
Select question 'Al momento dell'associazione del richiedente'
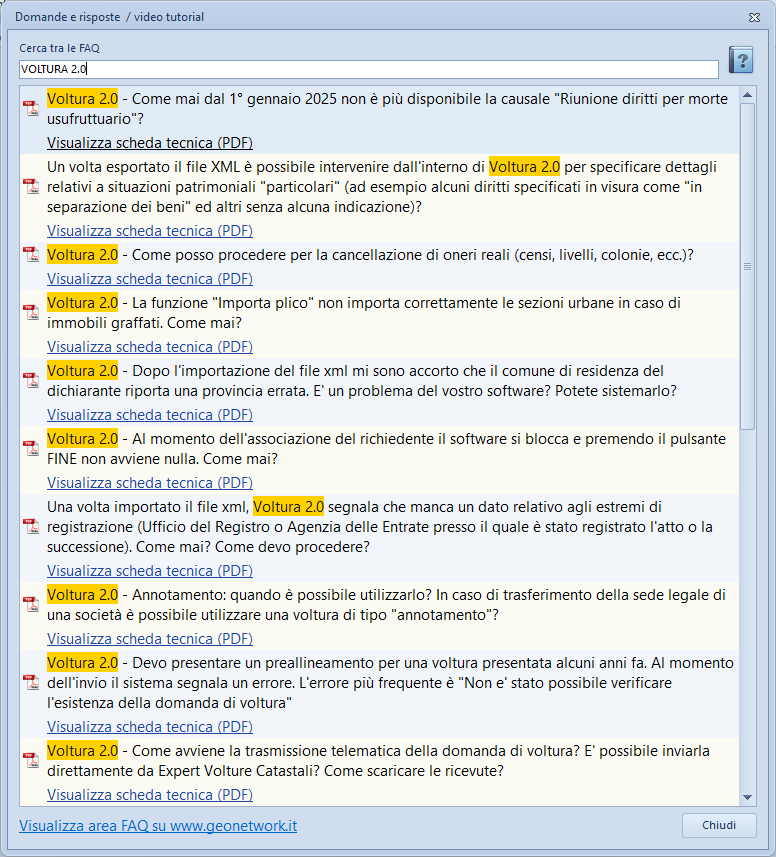tap(386, 449)
